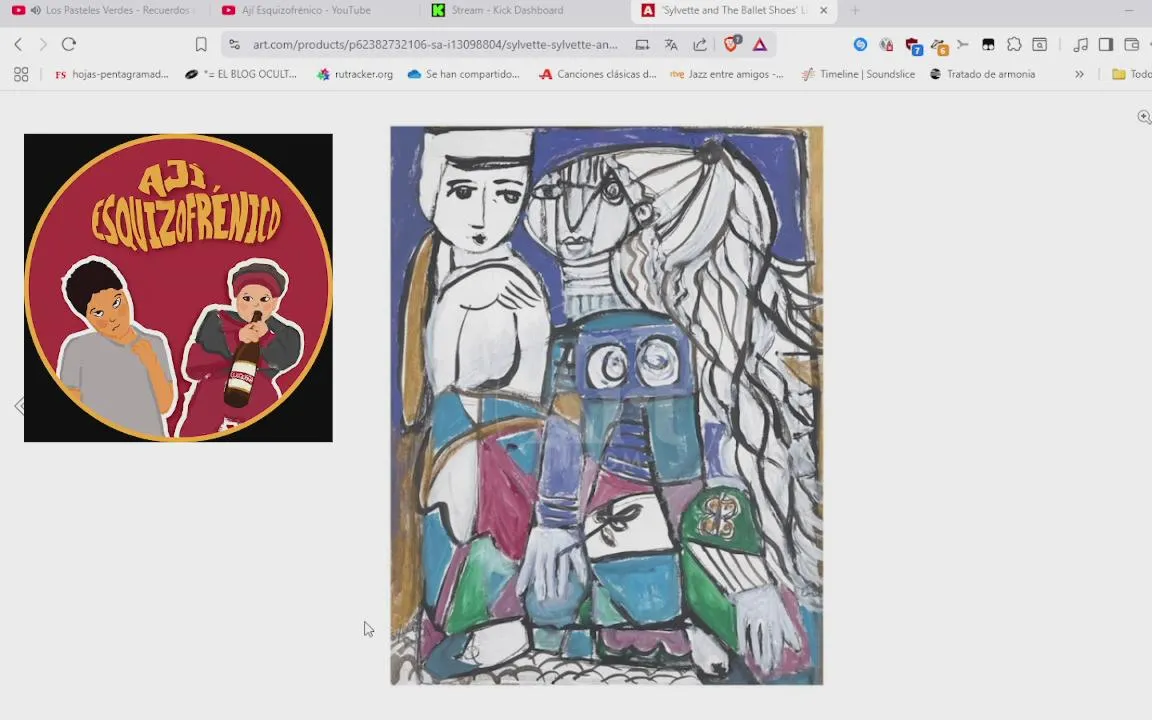The image size is (1152, 720).
Task: Open the globe lock extension icon
Action: 886,45
